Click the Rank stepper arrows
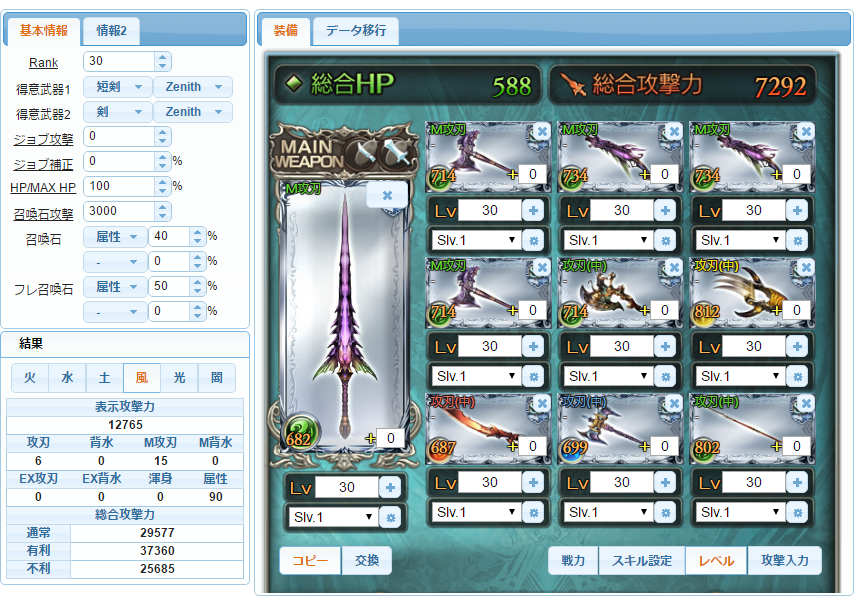The width and height of the screenshot is (857, 605). tap(162, 61)
